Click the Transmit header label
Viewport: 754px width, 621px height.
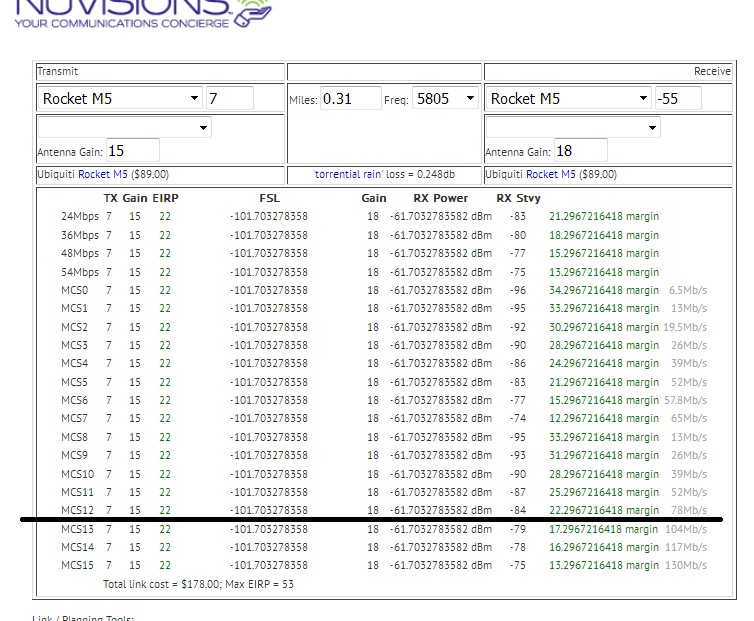[x=58, y=71]
